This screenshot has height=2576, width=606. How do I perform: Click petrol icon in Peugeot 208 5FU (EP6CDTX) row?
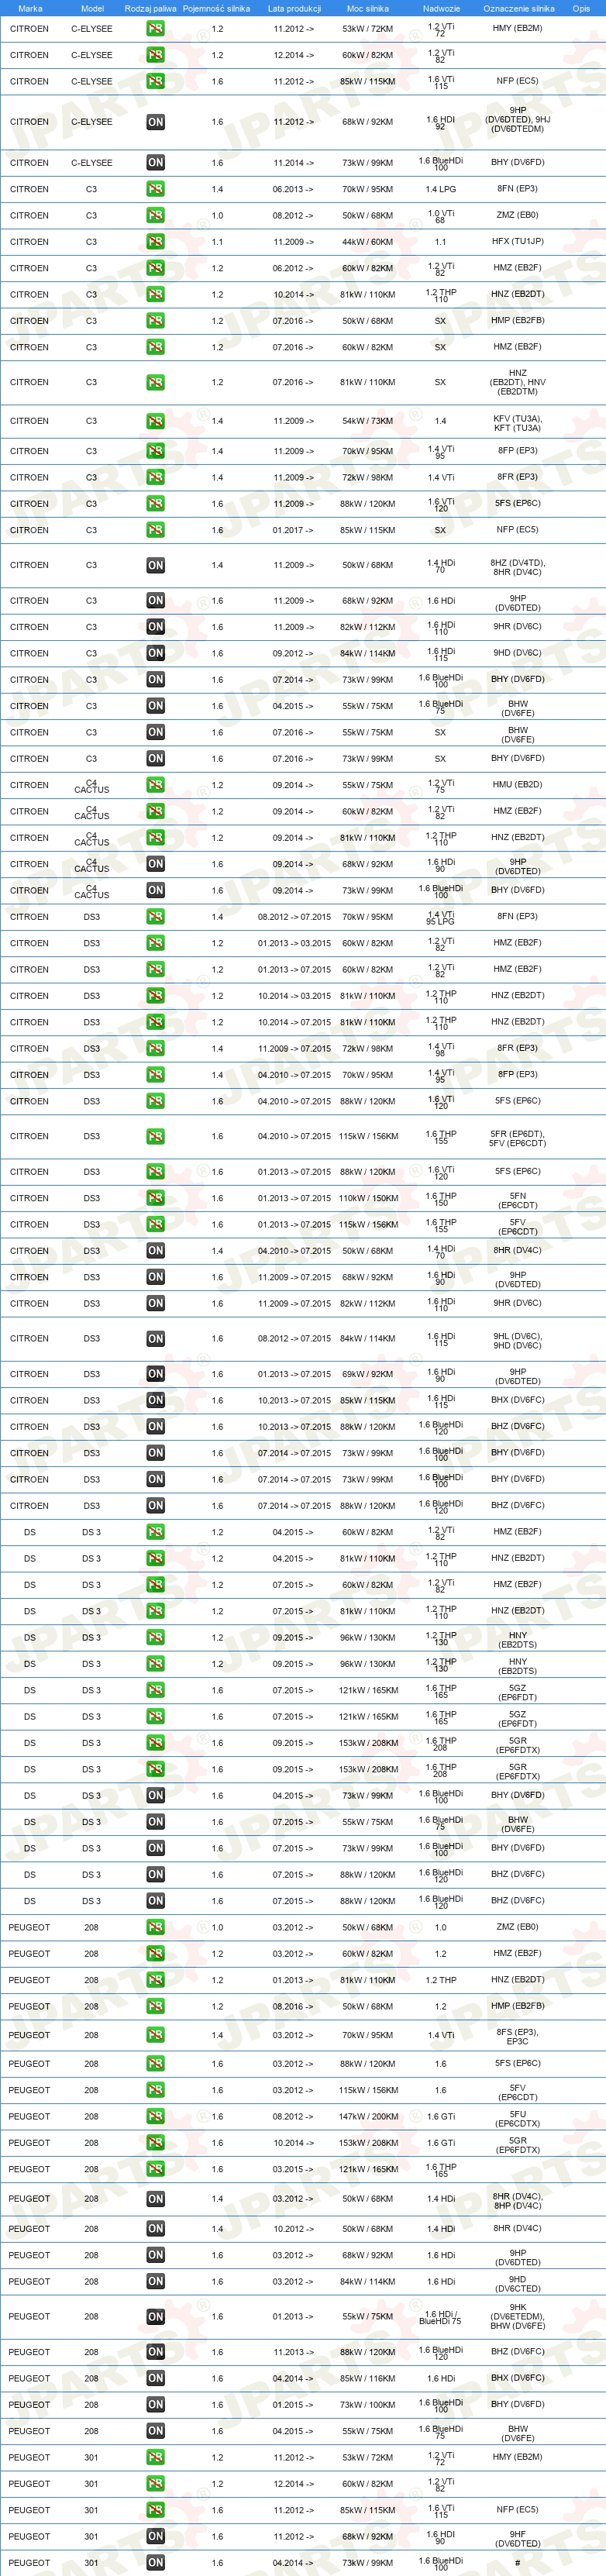[x=155, y=2116]
